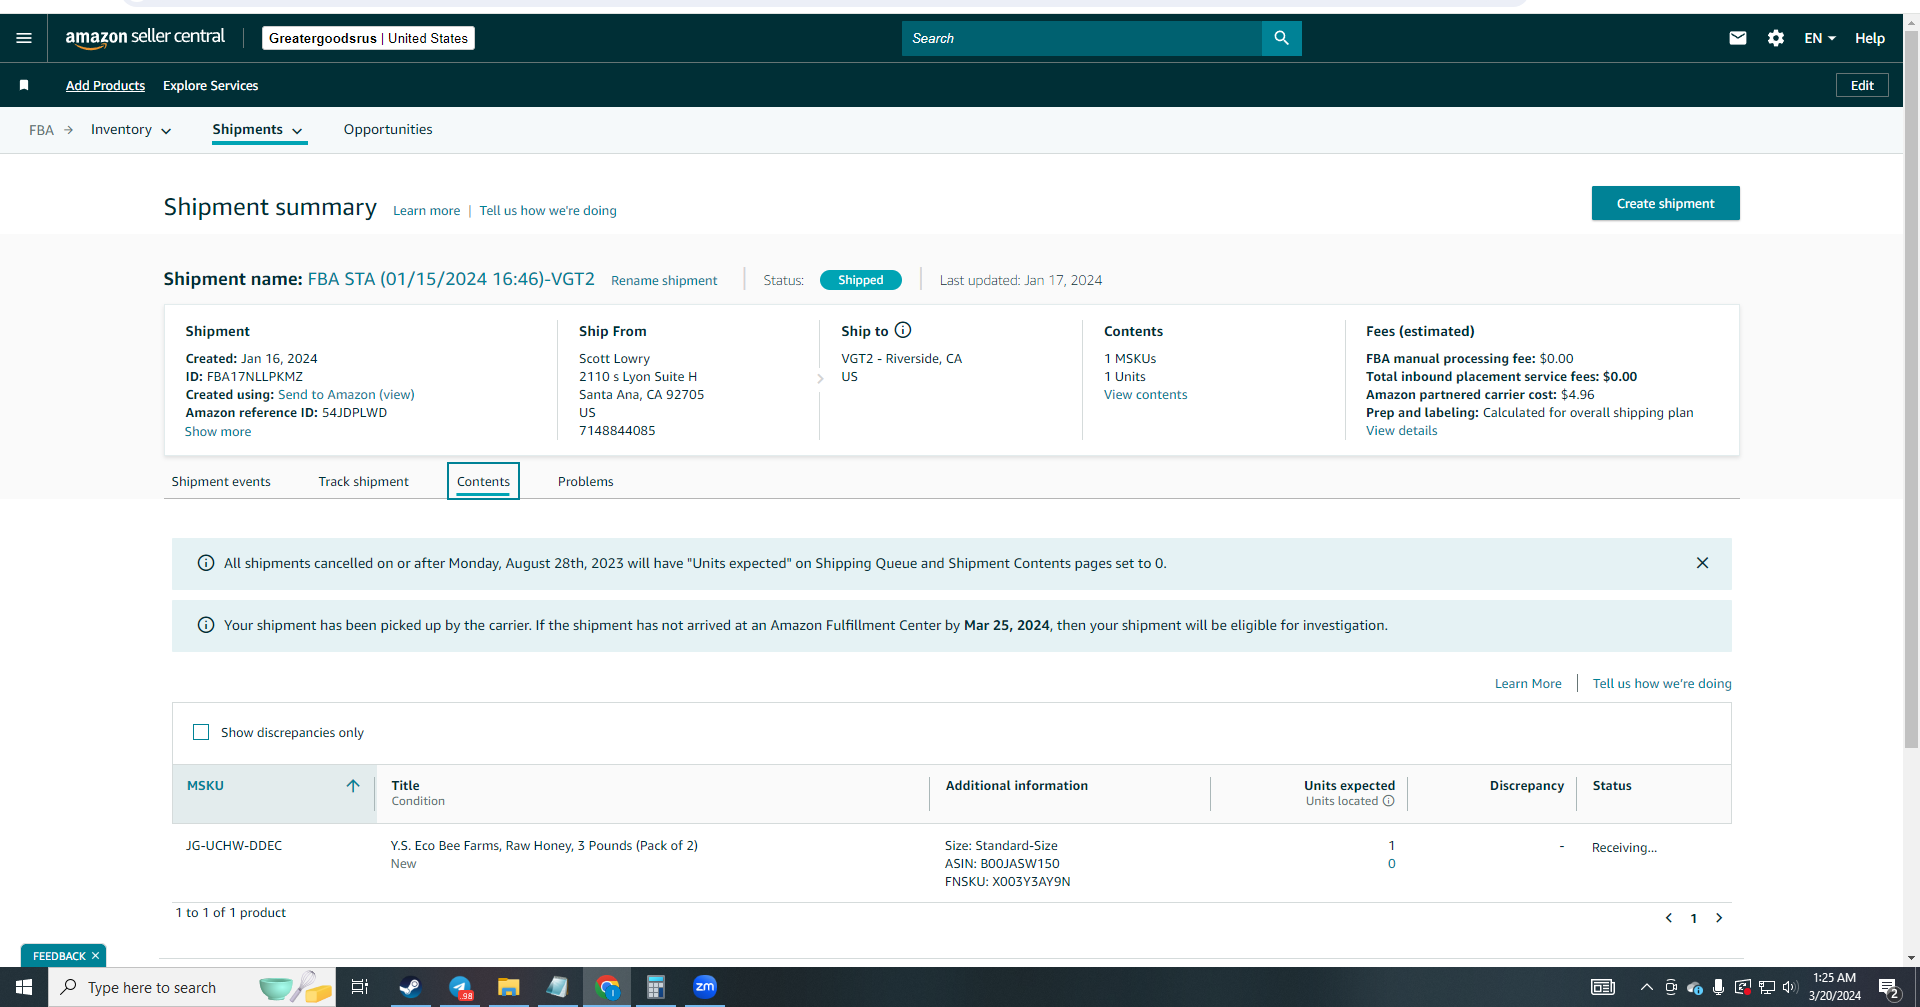Viewport: 1920px width, 1007px height.
Task: Click the Amazon Seller Central logo
Action: coord(145,38)
